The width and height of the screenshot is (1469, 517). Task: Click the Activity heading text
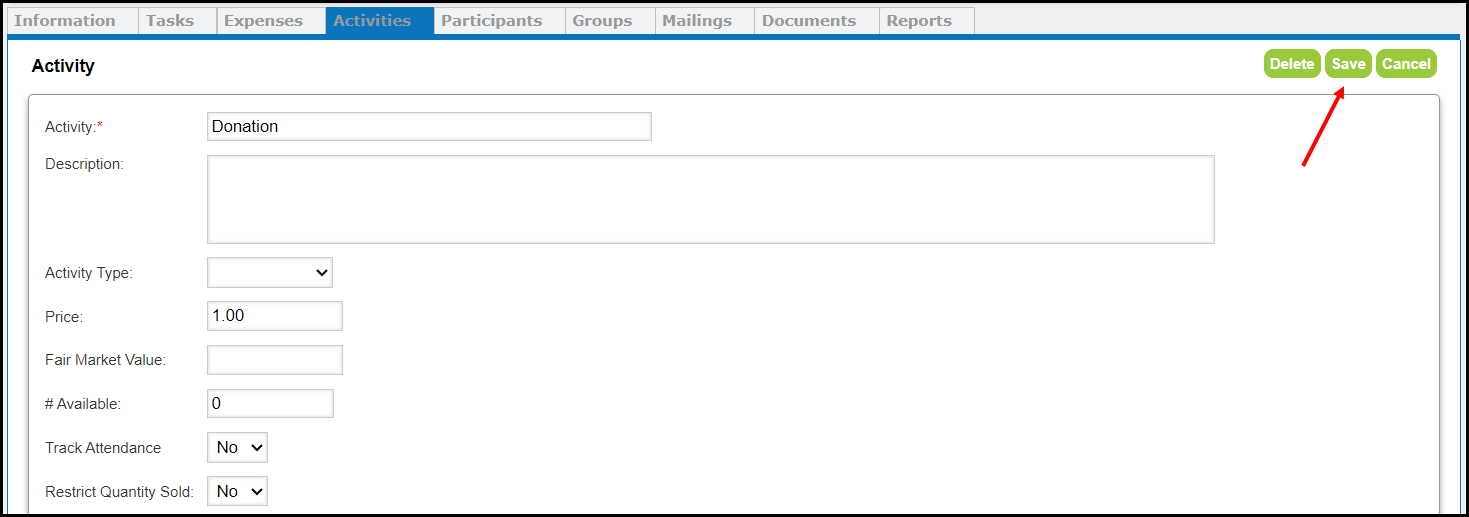tap(63, 66)
